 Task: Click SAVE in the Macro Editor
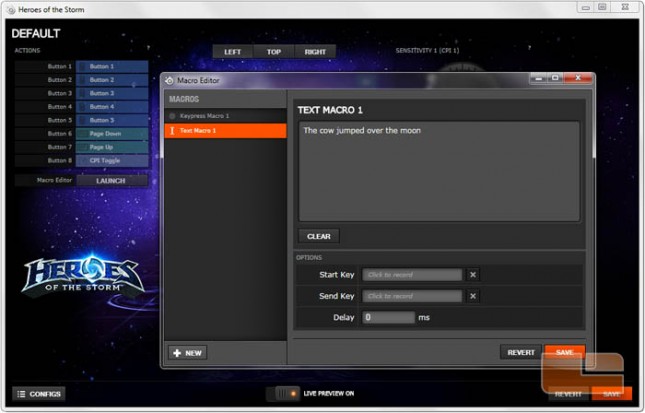pyautogui.click(x=565, y=353)
